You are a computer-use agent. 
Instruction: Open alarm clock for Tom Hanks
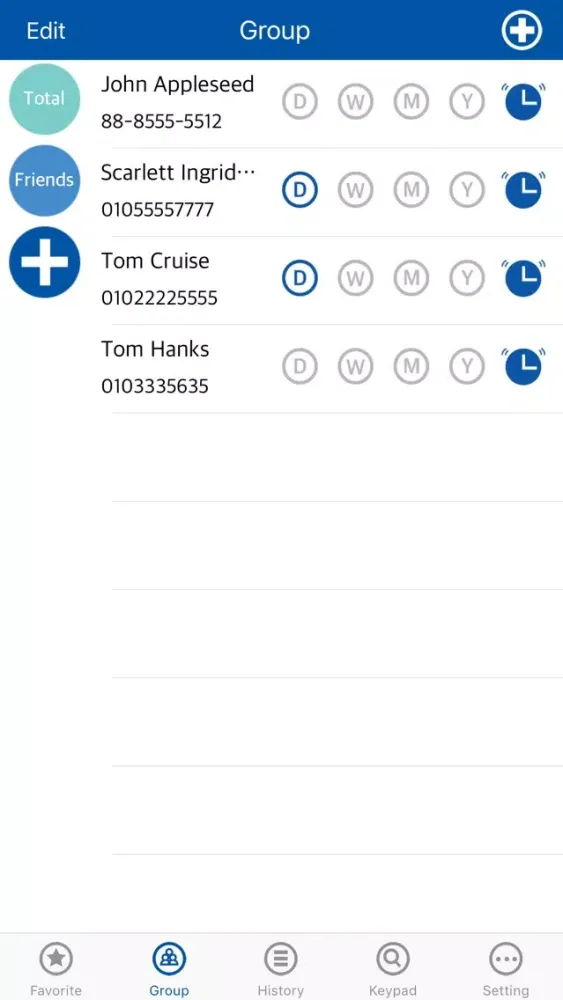523,367
